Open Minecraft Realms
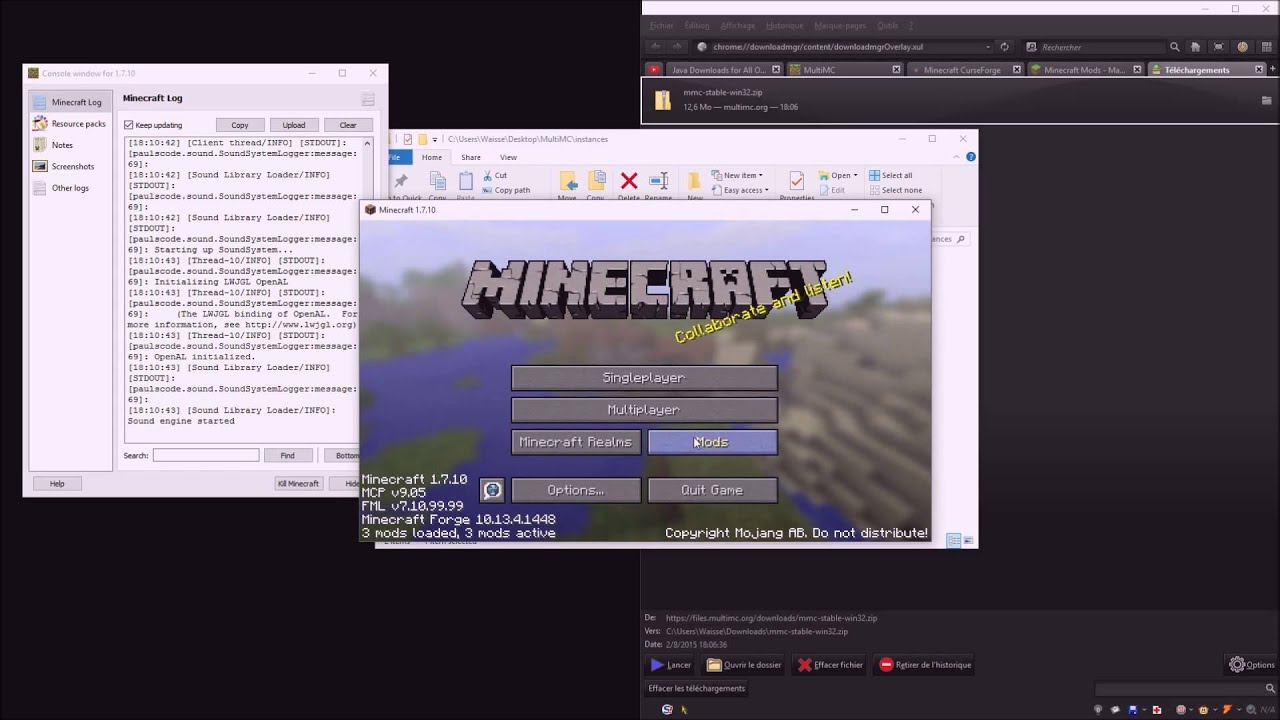 pos(575,442)
